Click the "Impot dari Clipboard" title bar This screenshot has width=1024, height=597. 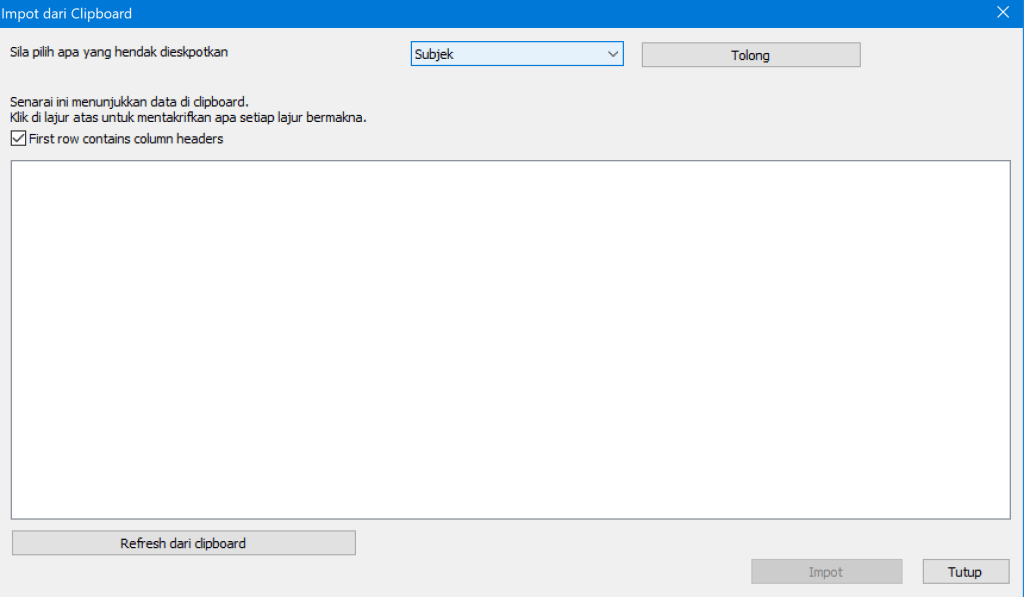pyautogui.click(x=400, y=13)
